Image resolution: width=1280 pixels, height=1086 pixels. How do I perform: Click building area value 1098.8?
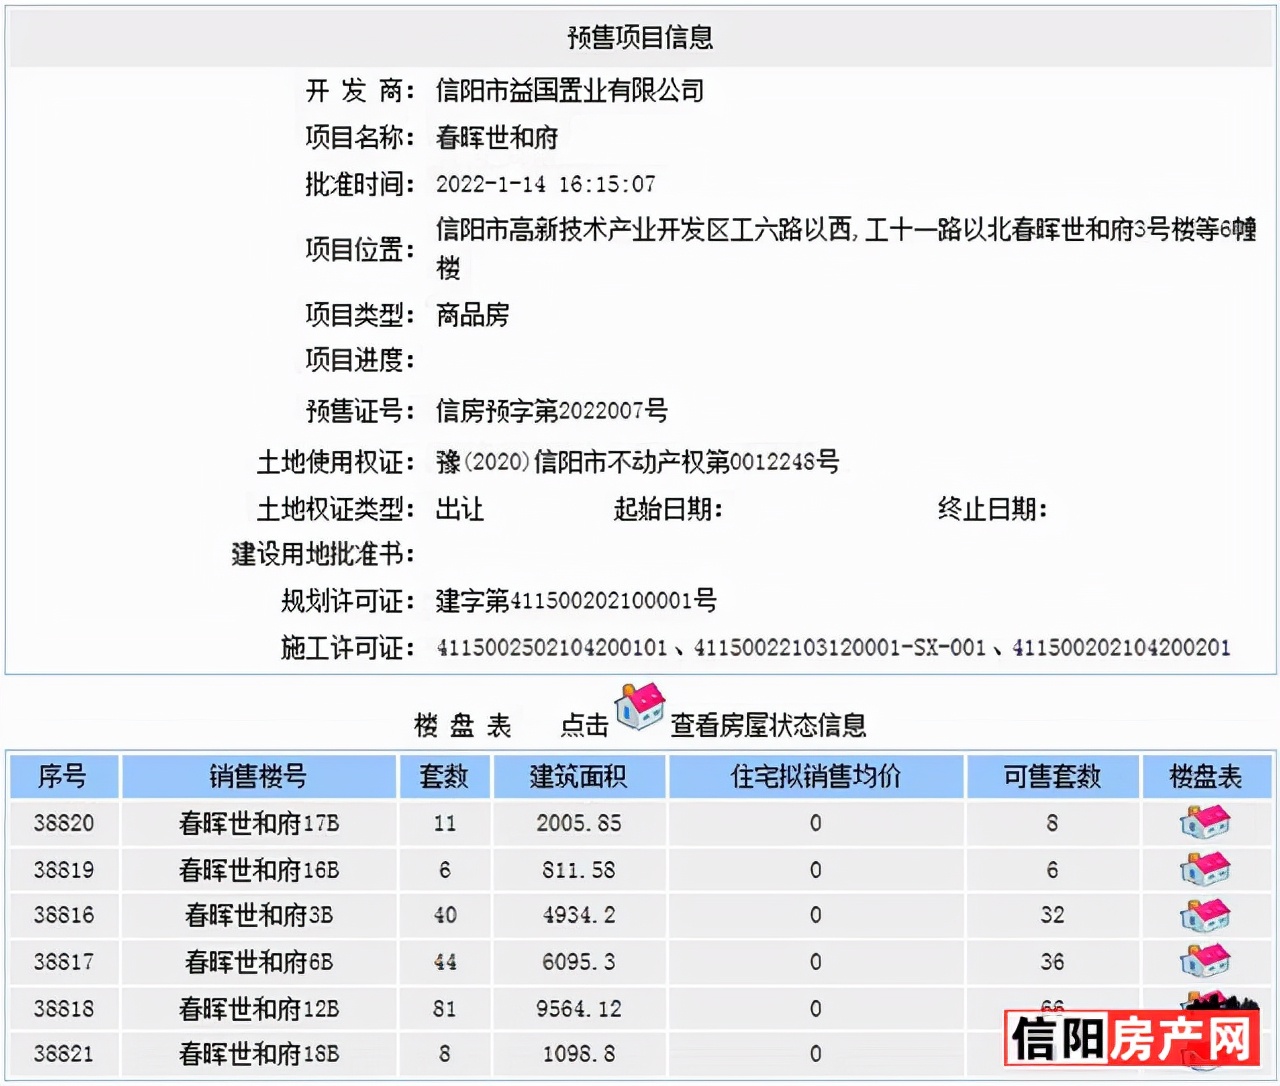tap(578, 1054)
